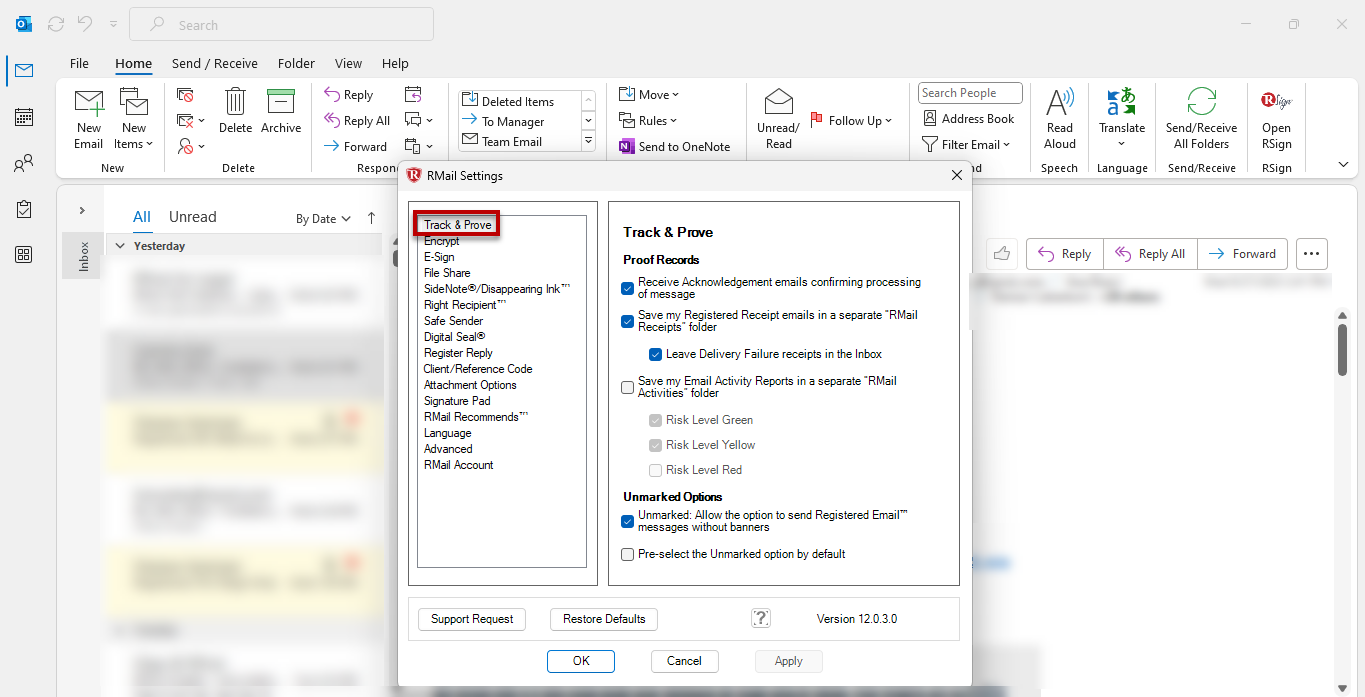The image size is (1365, 697).
Task: Click Forward button in reading pane
Action: 1242,254
